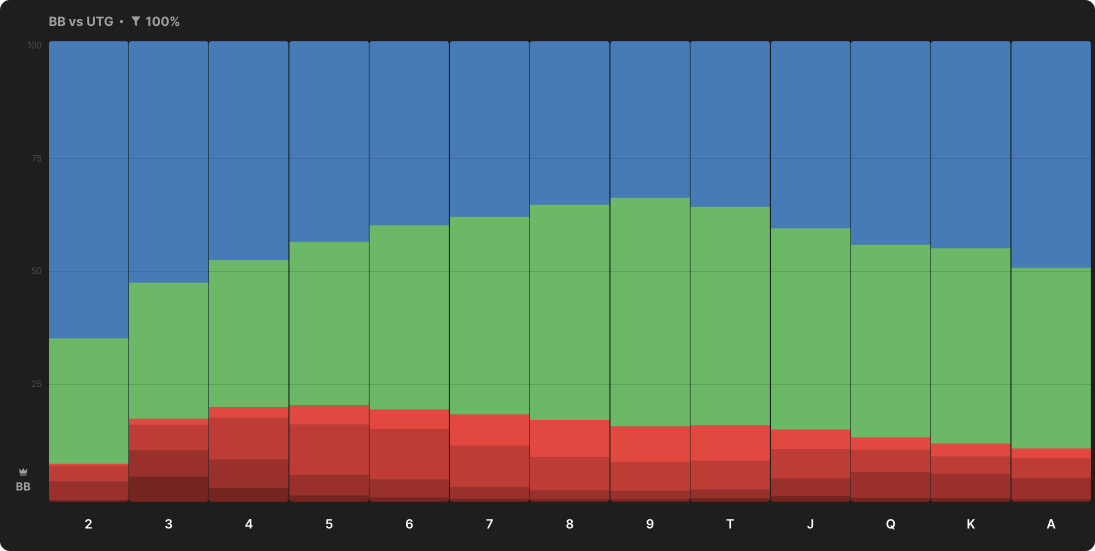Select the blue segment of bar 8

point(570,123)
